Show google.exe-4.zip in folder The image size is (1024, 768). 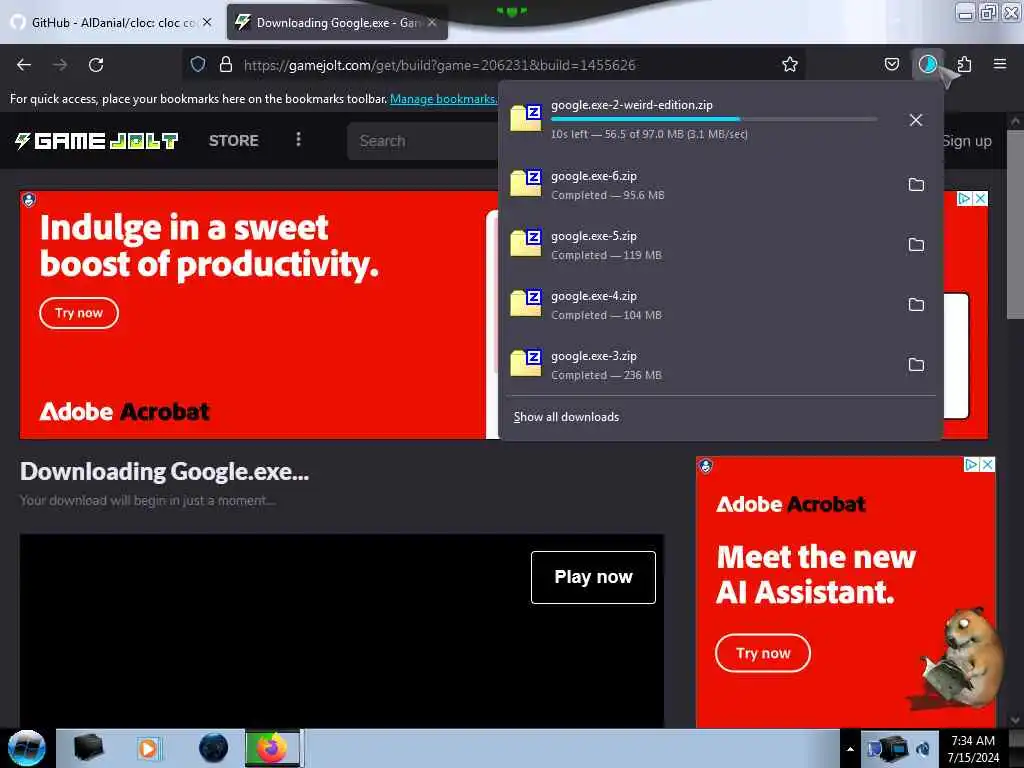click(916, 305)
